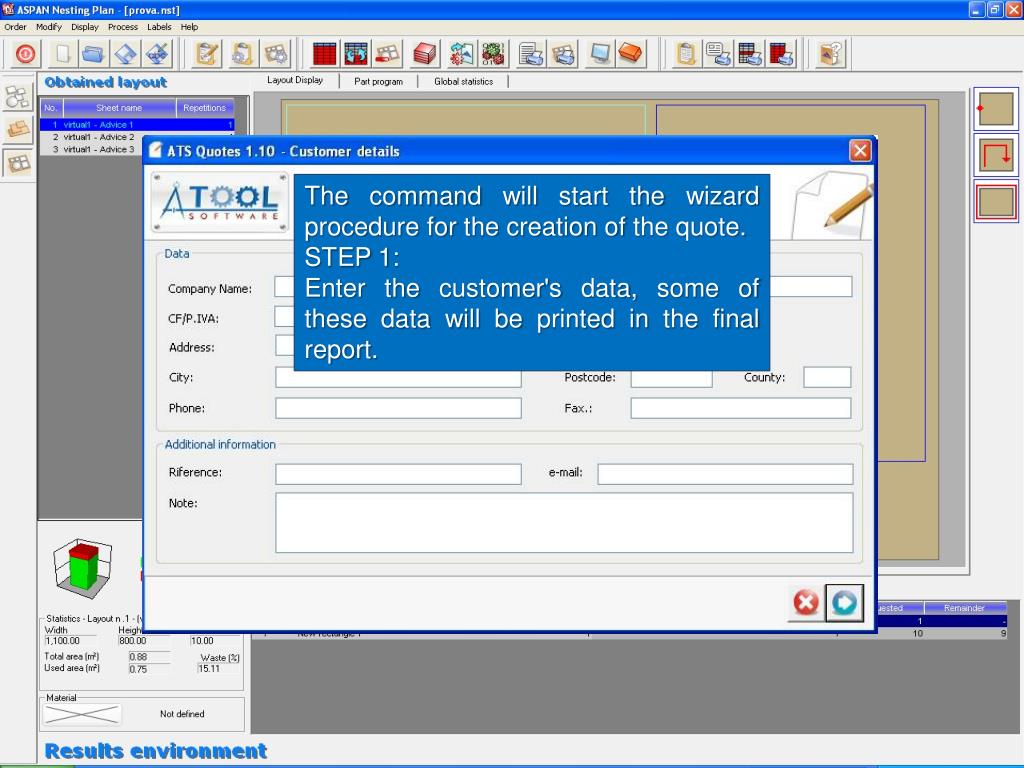Screen dimensions: 1024x768
Task: Open a file with the folder icon
Action: 93,54
